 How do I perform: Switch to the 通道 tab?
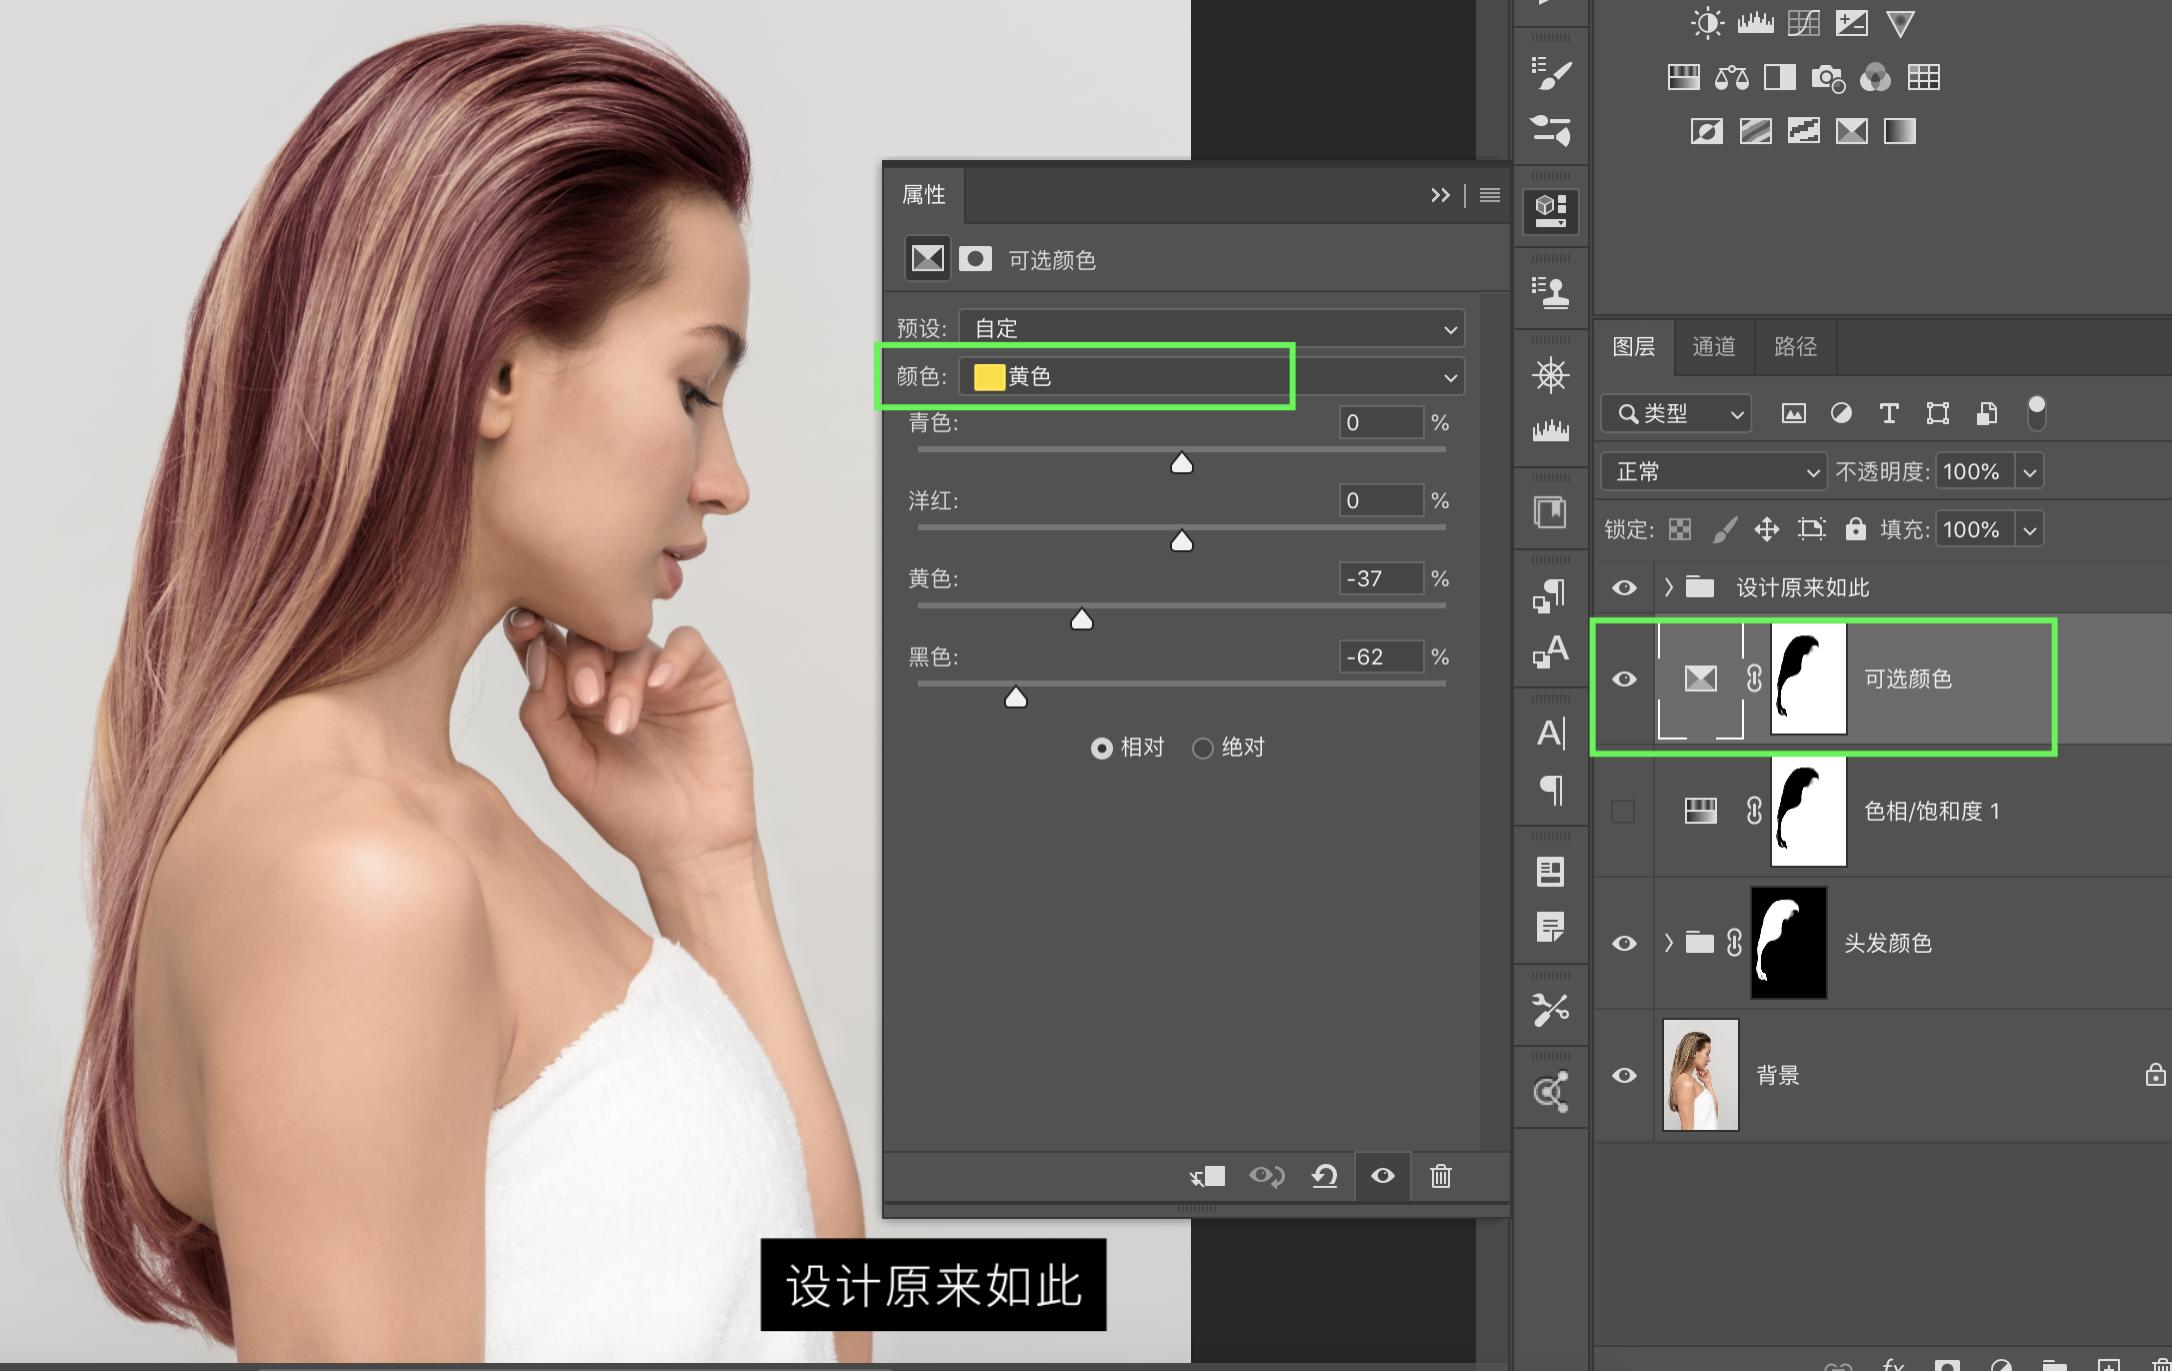coord(1713,347)
